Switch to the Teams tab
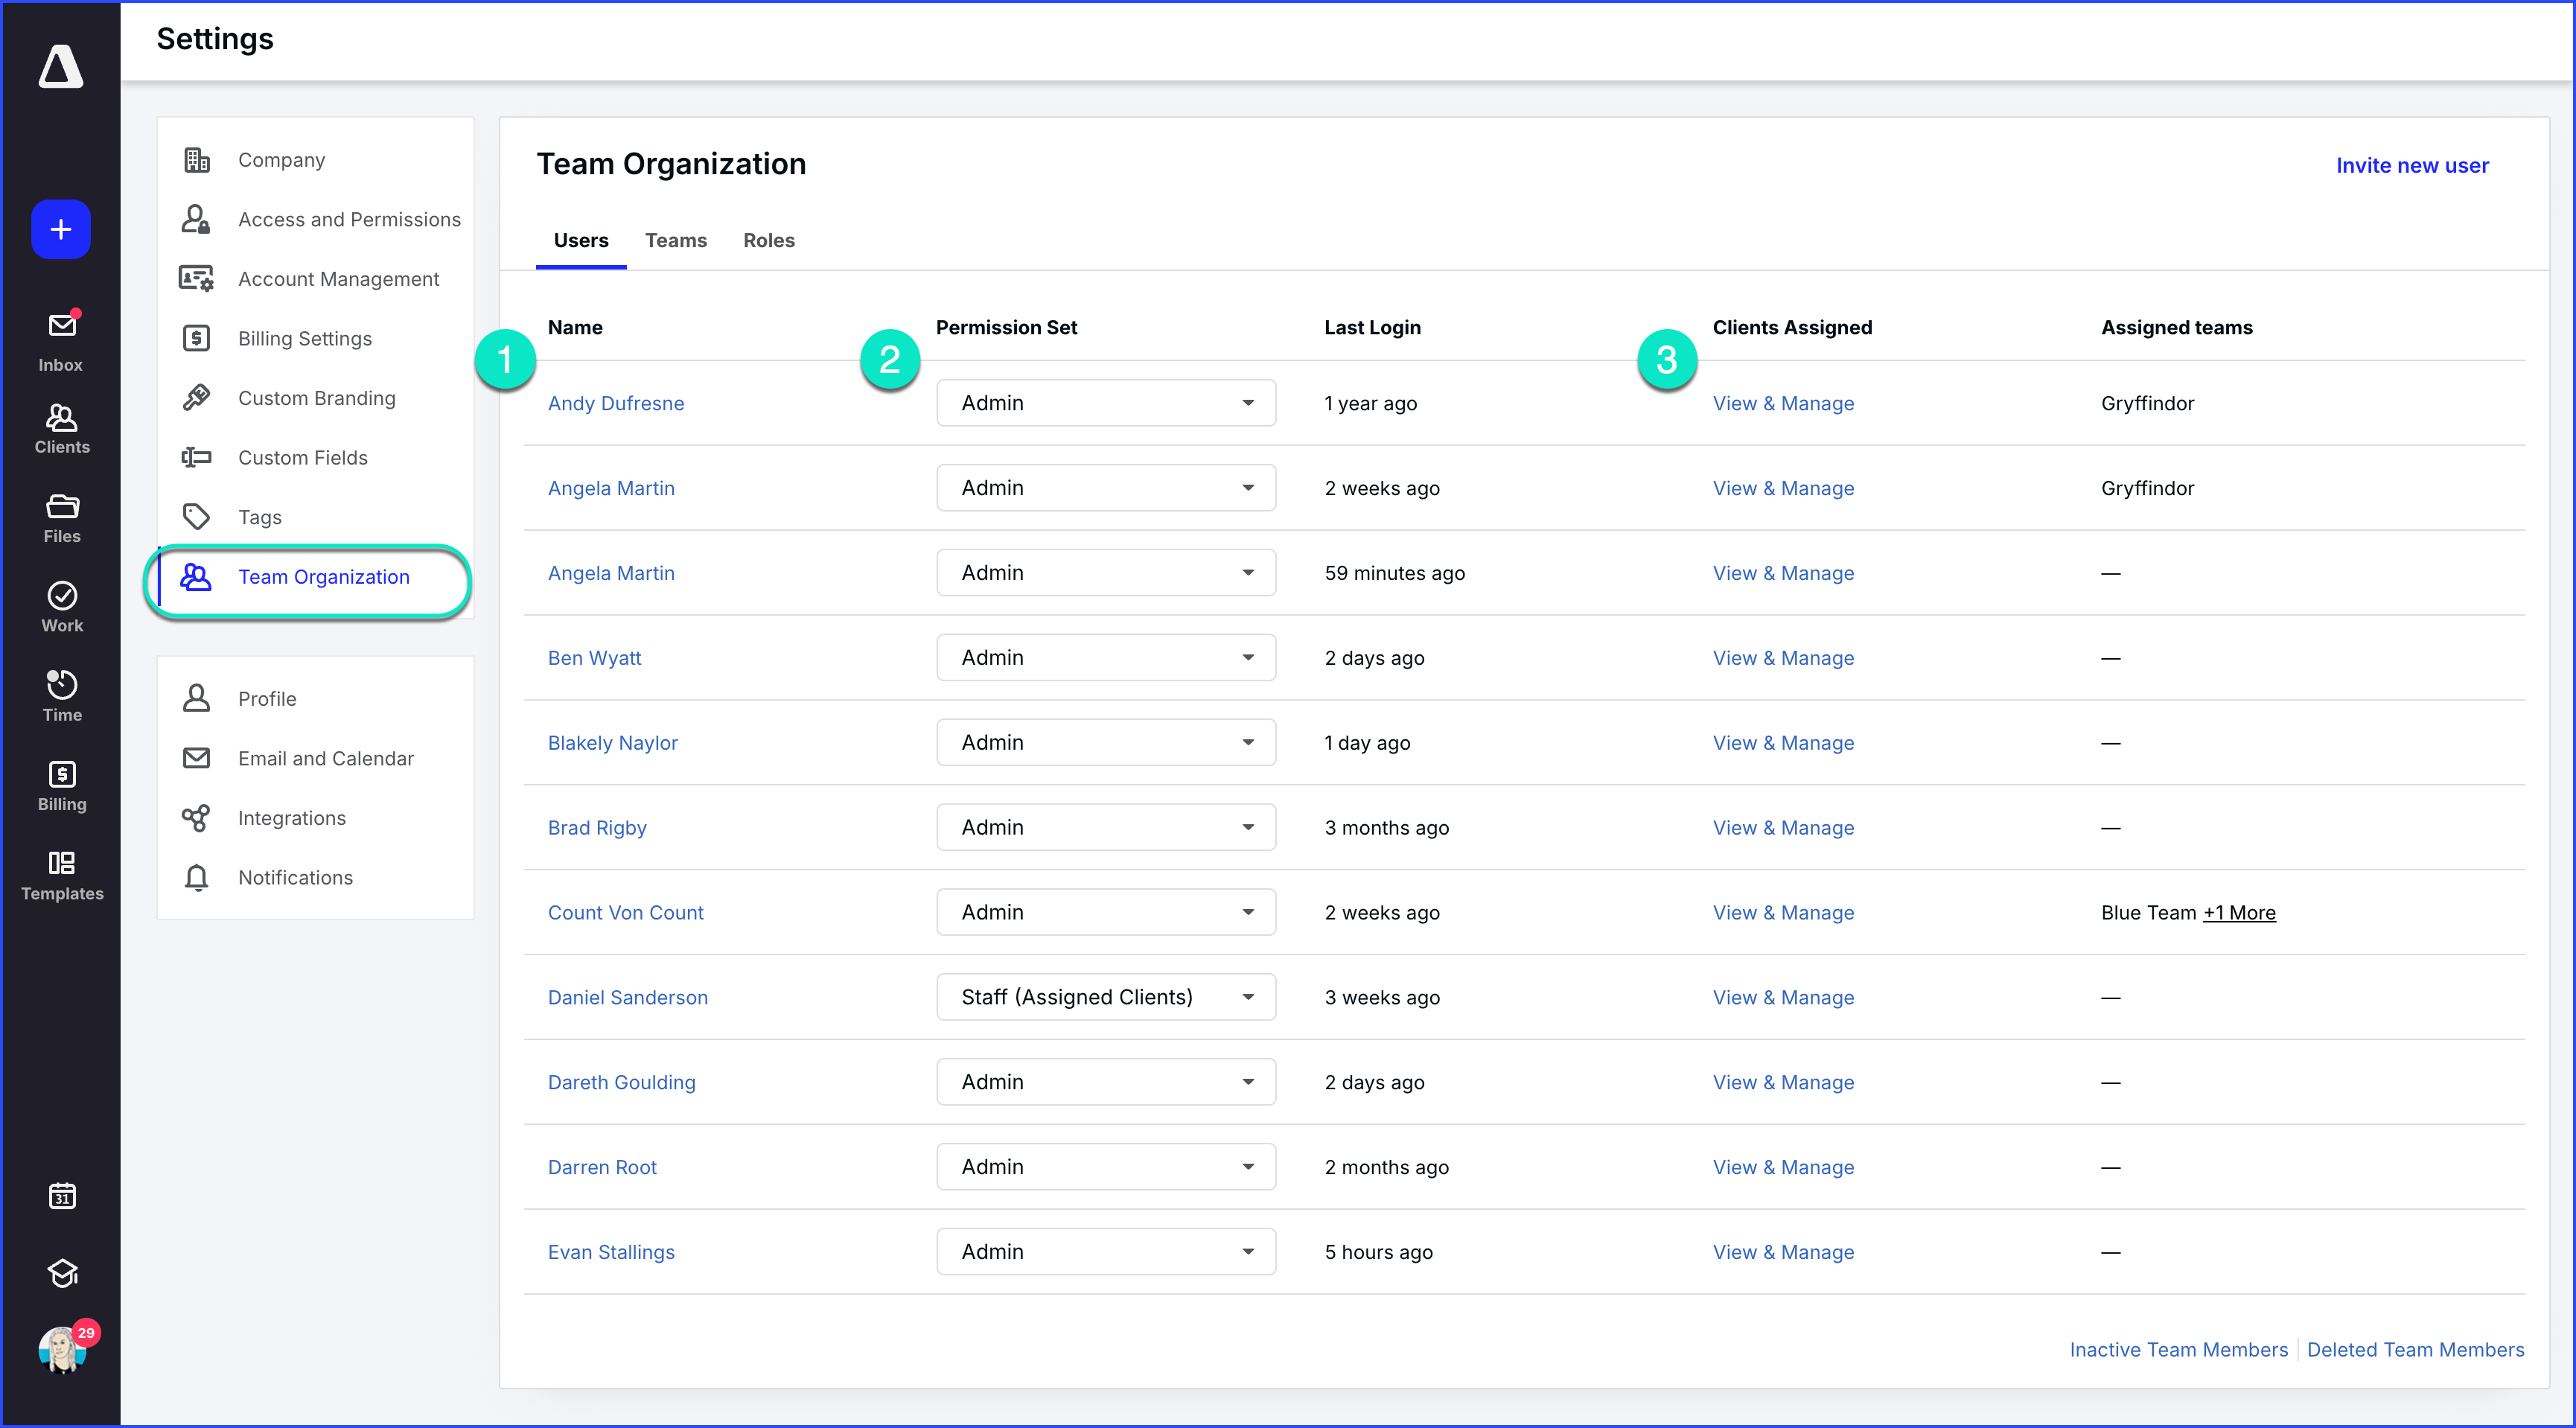This screenshot has width=2576, height=1428. click(675, 240)
